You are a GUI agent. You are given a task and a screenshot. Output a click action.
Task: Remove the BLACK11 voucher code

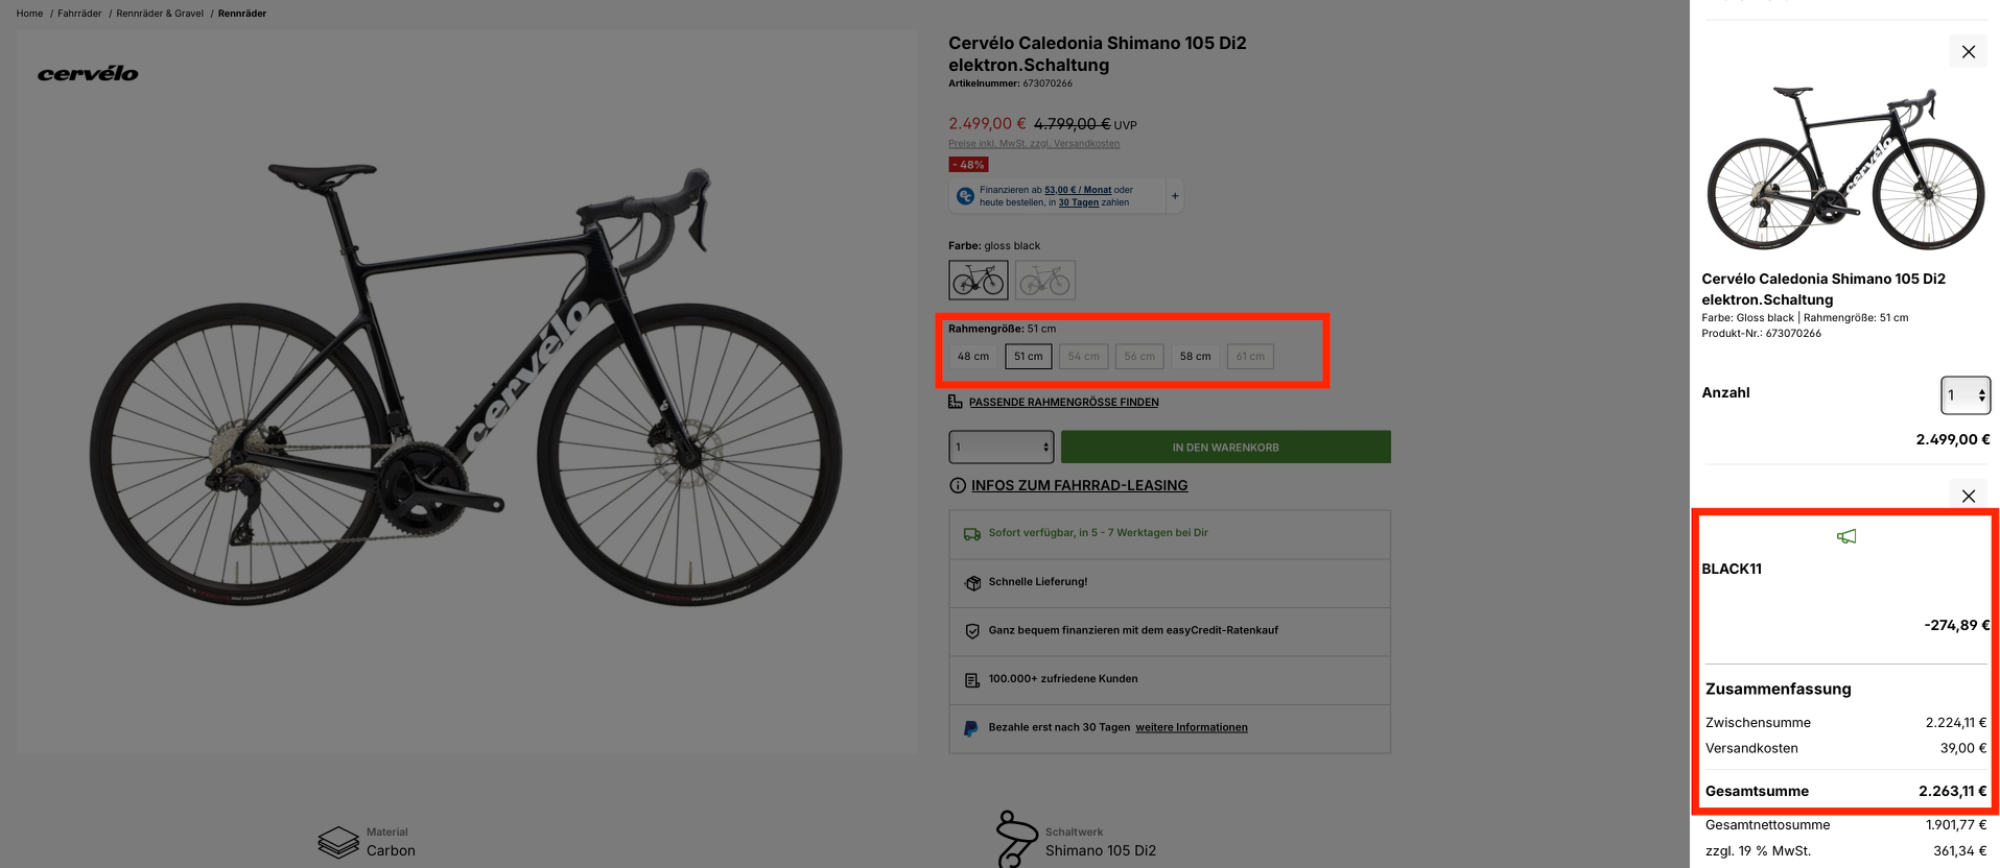click(1967, 496)
